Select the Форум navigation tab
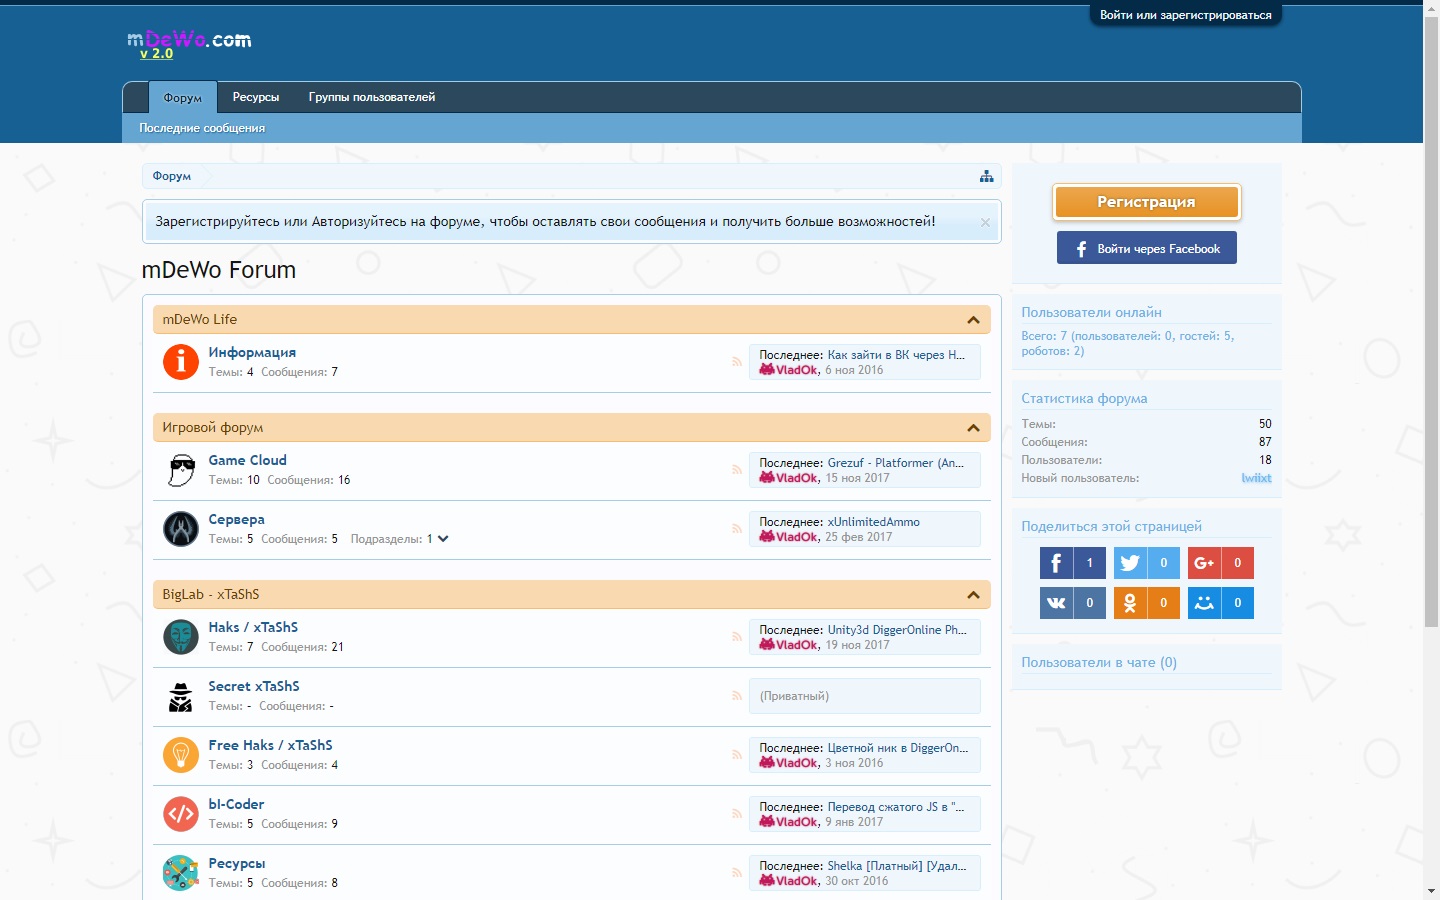Screen dimensions: 1440x900 click(183, 98)
